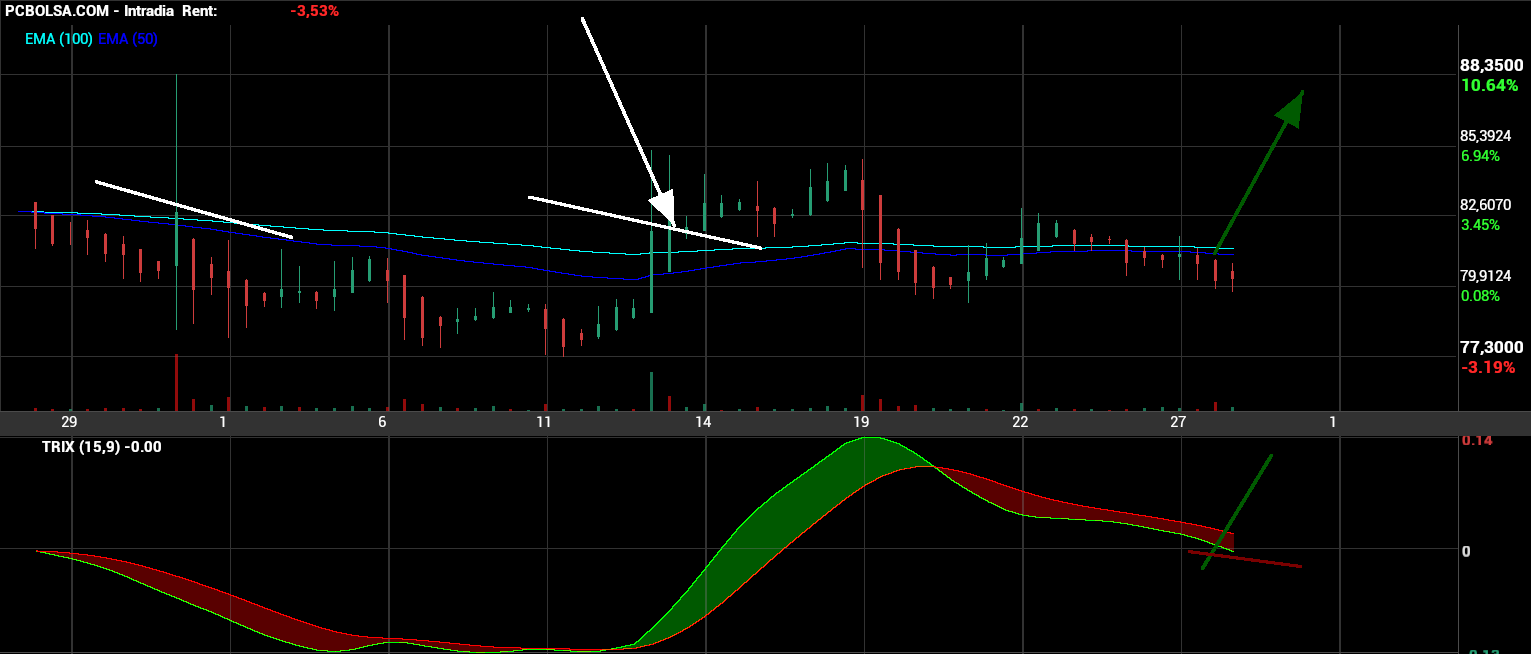Click date label 19 on time axis
The height and width of the screenshot is (654, 1531).
(x=860, y=422)
